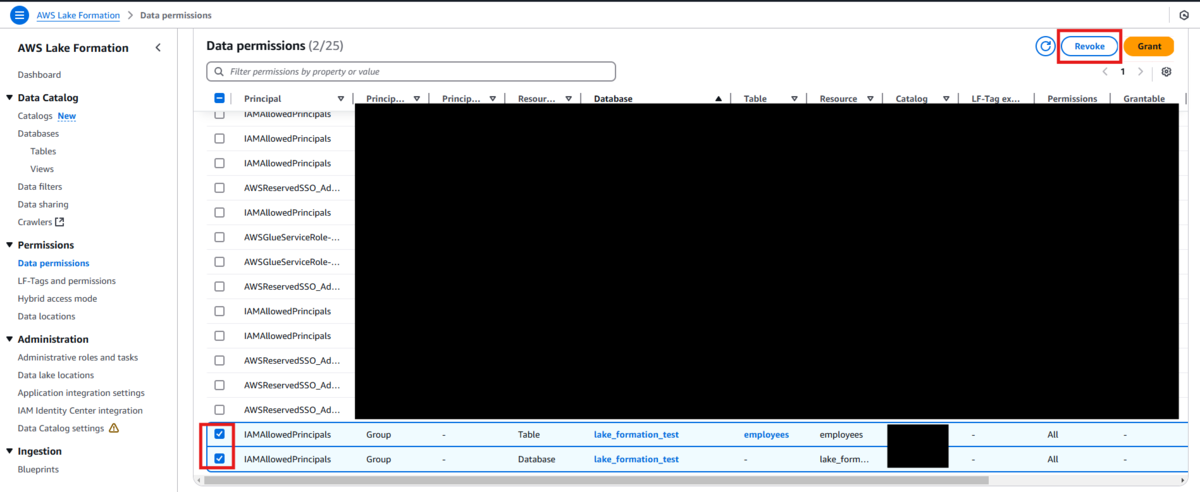Image resolution: width=1200 pixels, height=492 pixels.
Task: Open Administrative roles and tasks
Action: click(78, 357)
